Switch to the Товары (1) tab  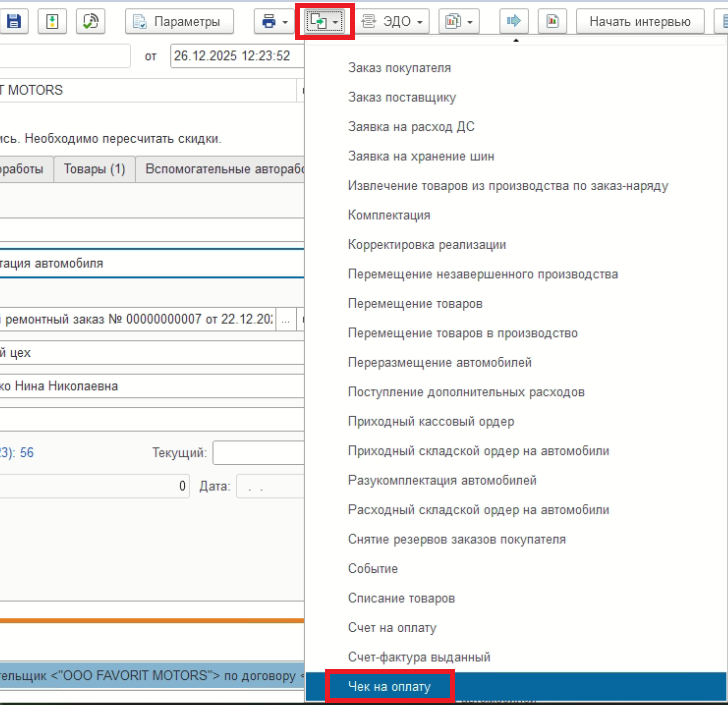[x=94, y=169]
